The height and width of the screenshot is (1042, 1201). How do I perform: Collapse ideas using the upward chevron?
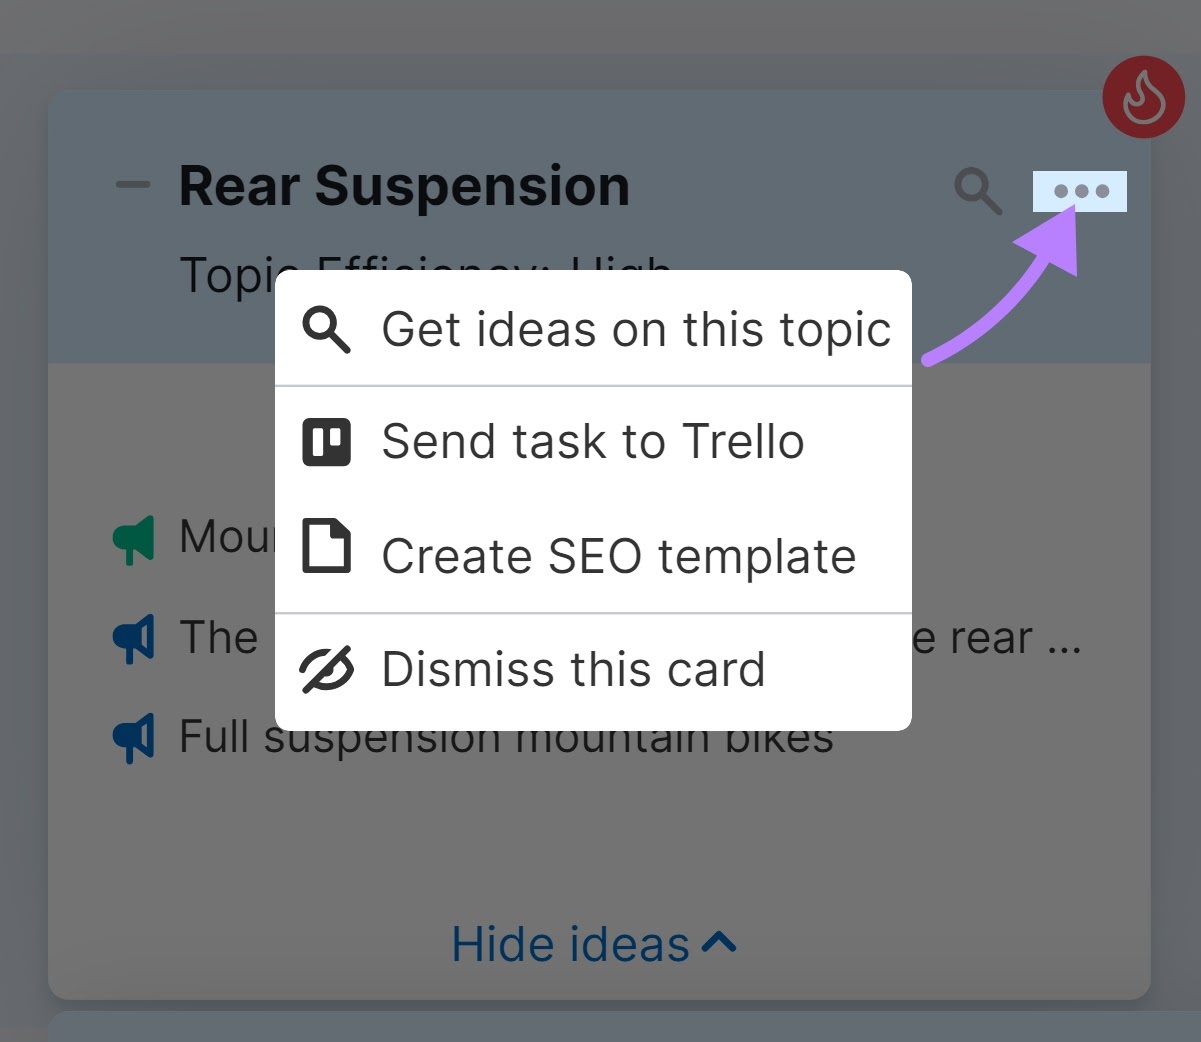(719, 942)
